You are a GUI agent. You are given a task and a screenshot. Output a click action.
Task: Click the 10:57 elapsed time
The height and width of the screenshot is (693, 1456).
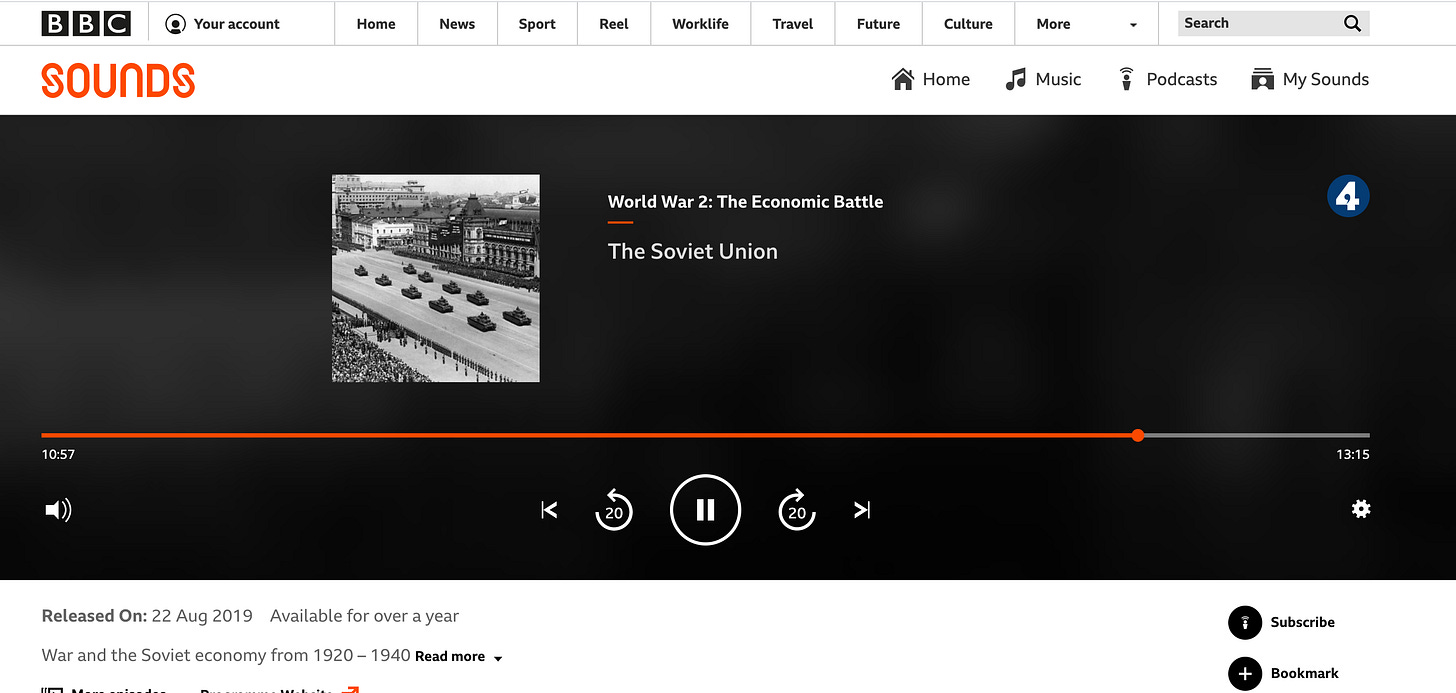pyautogui.click(x=58, y=454)
